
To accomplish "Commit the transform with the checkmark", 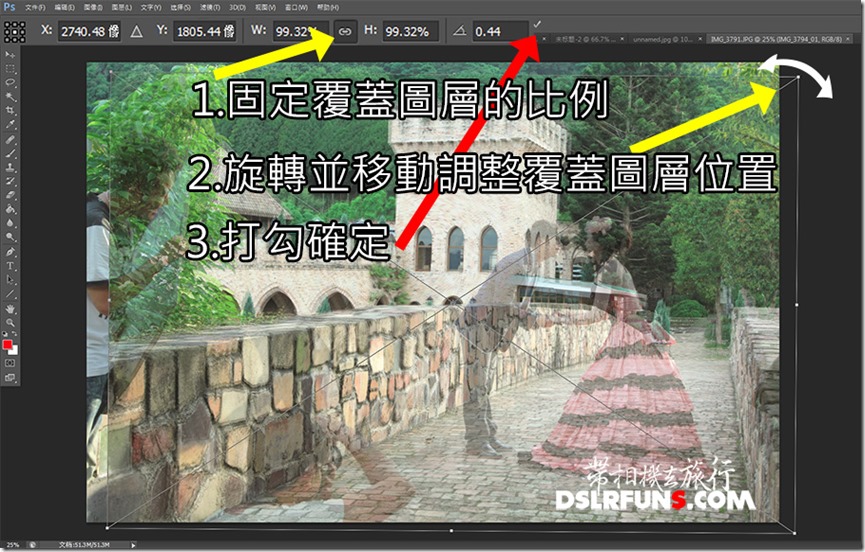I will (x=538, y=23).
